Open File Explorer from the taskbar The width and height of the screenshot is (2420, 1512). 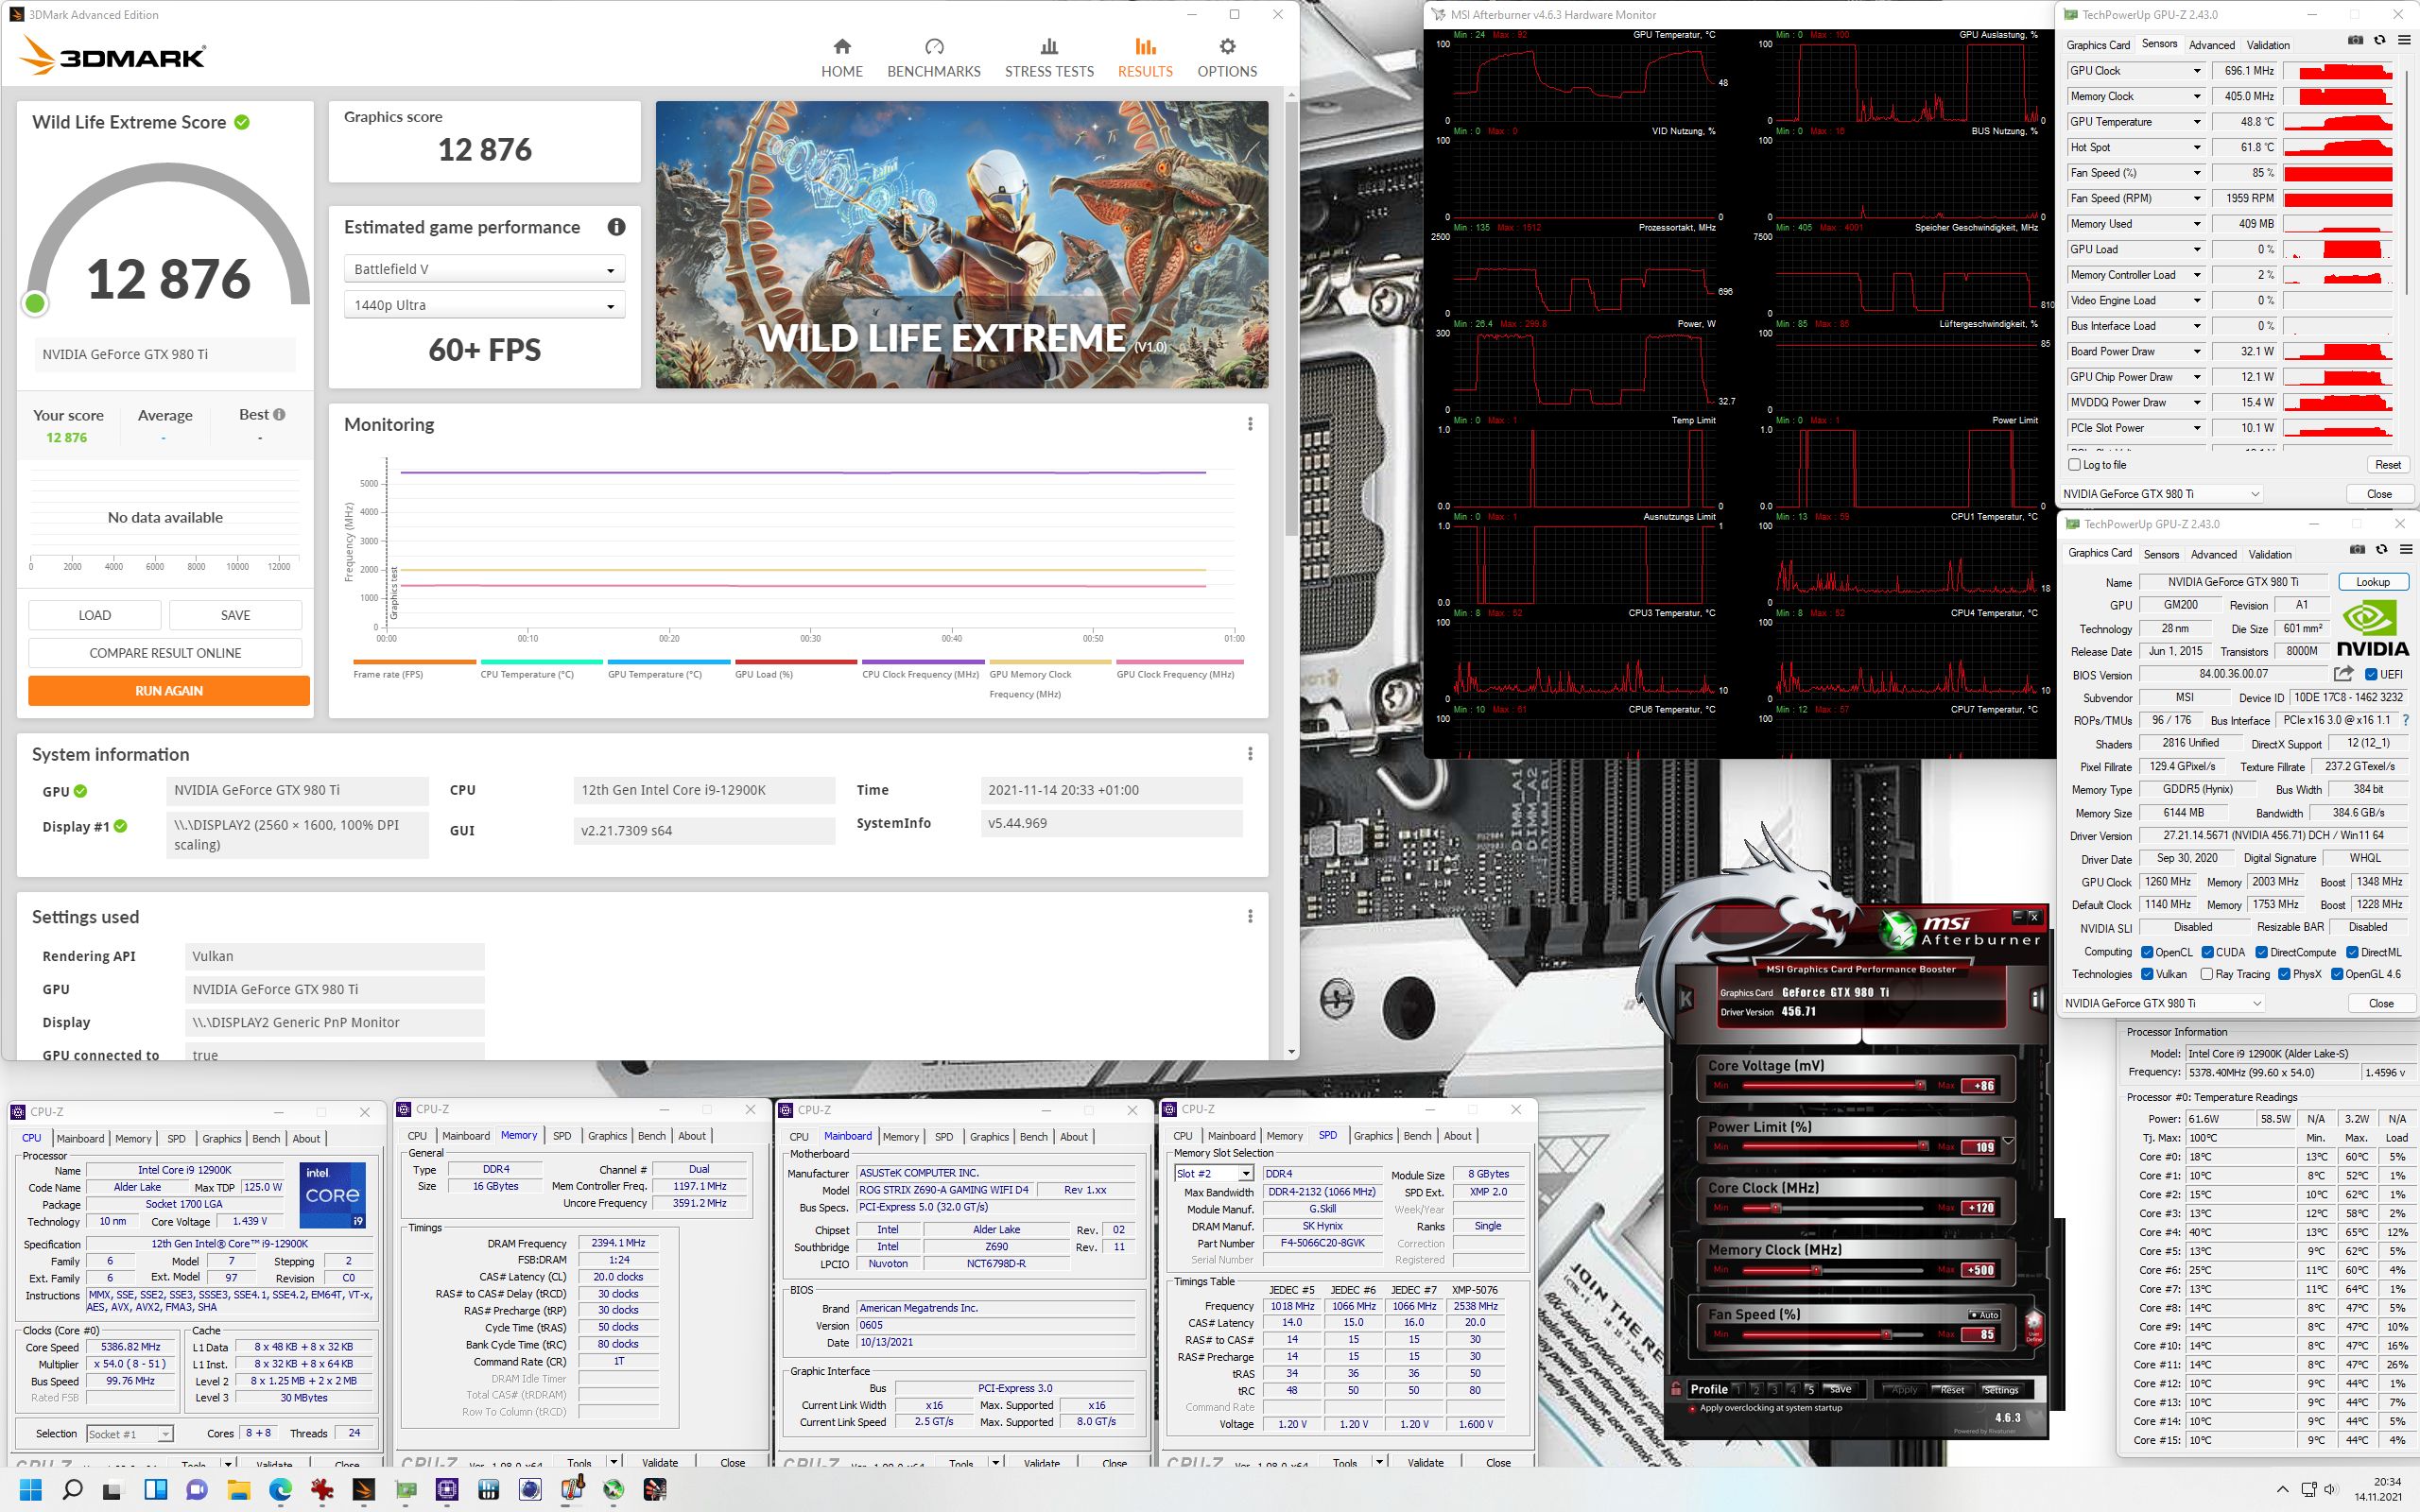tap(238, 1489)
